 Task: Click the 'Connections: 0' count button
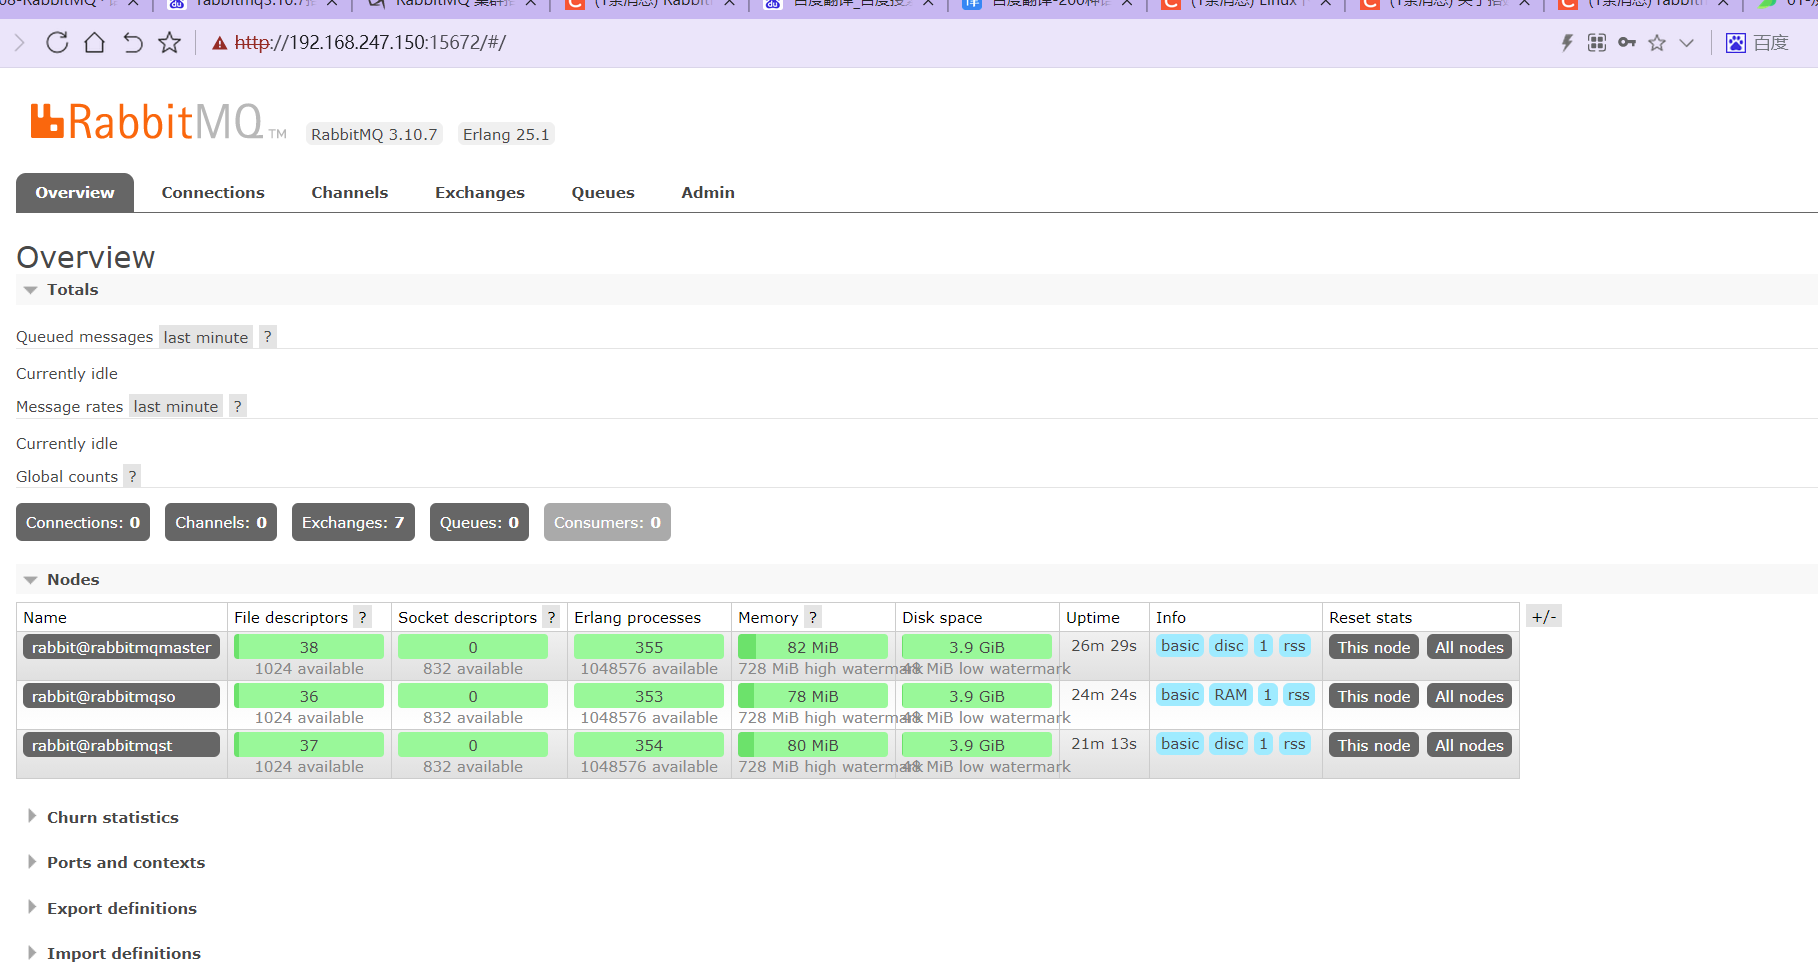click(x=83, y=522)
